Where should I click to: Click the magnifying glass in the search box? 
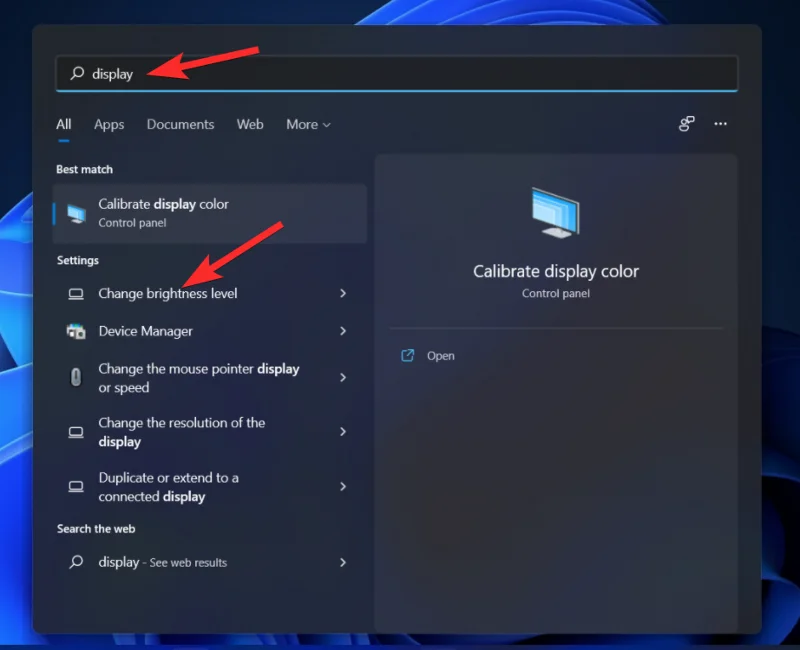pos(75,73)
